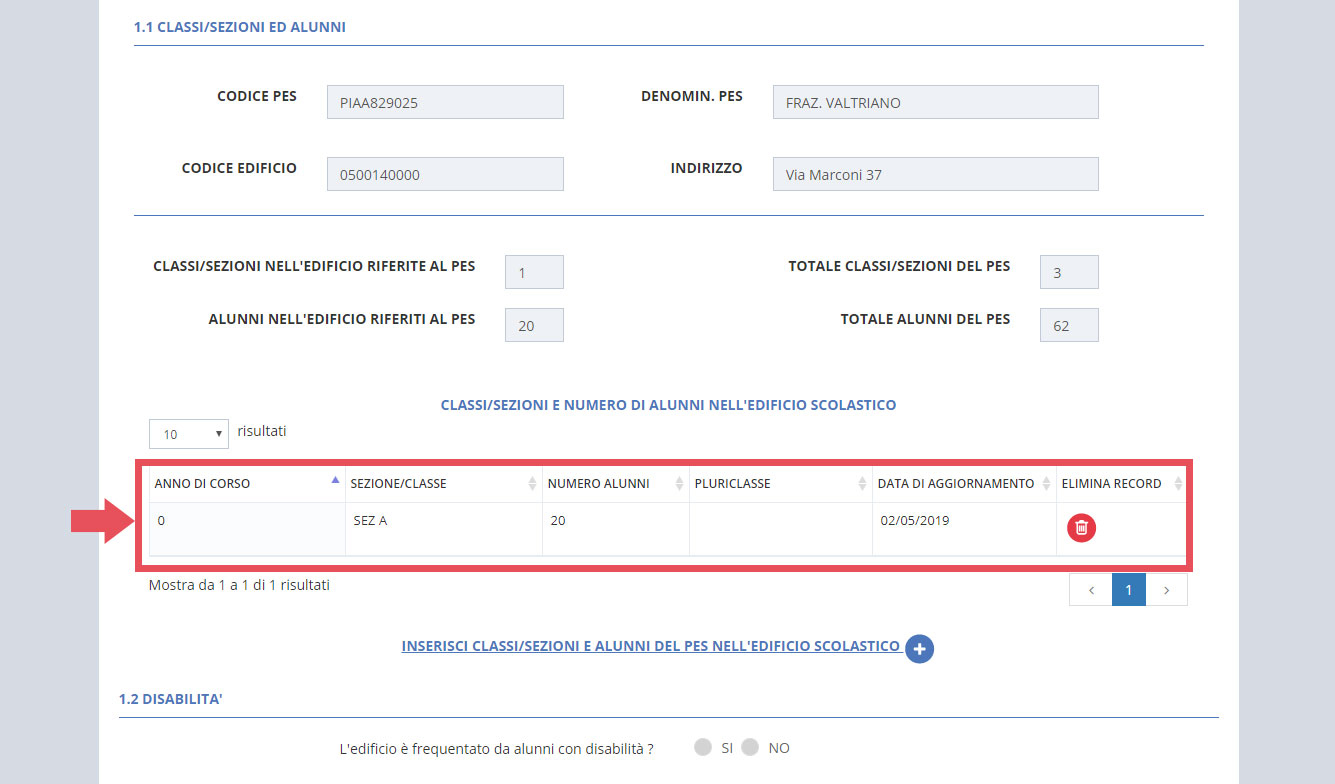Go to previous page of results
1335x784 pixels.
click(1090, 590)
